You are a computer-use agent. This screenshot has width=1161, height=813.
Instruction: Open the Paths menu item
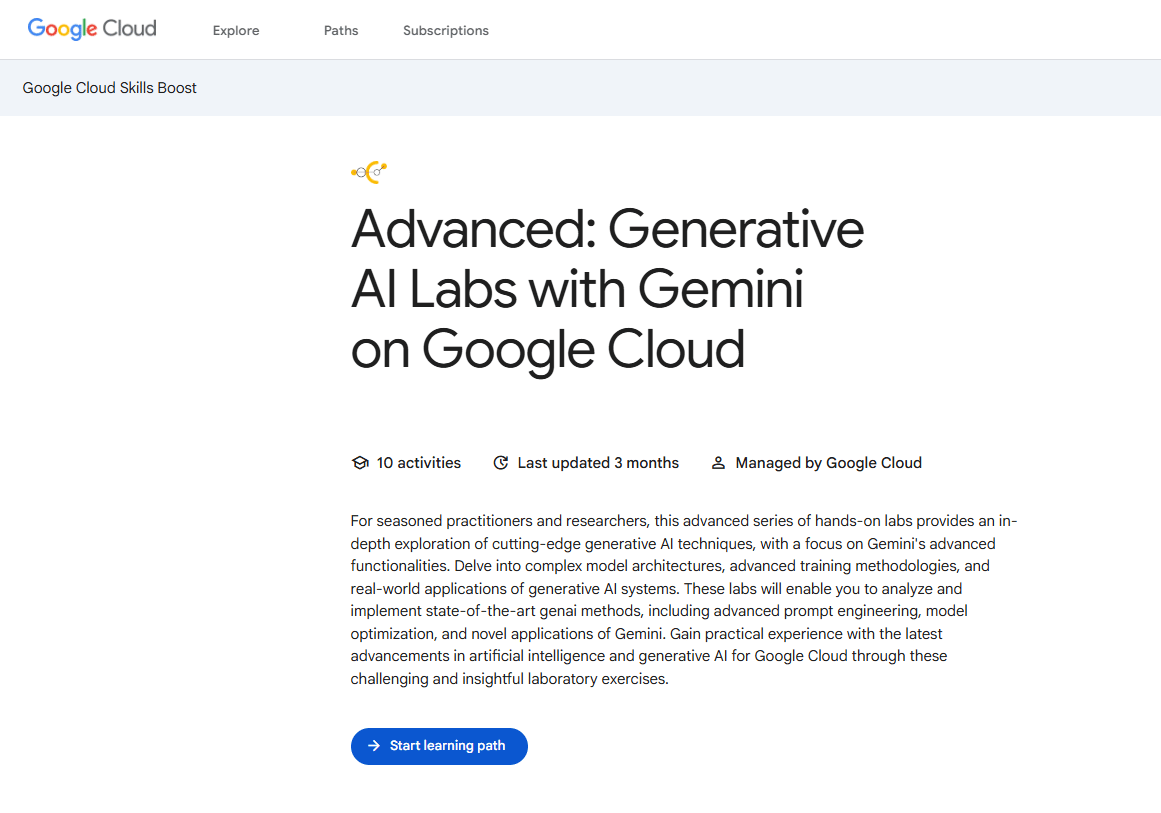pos(341,30)
